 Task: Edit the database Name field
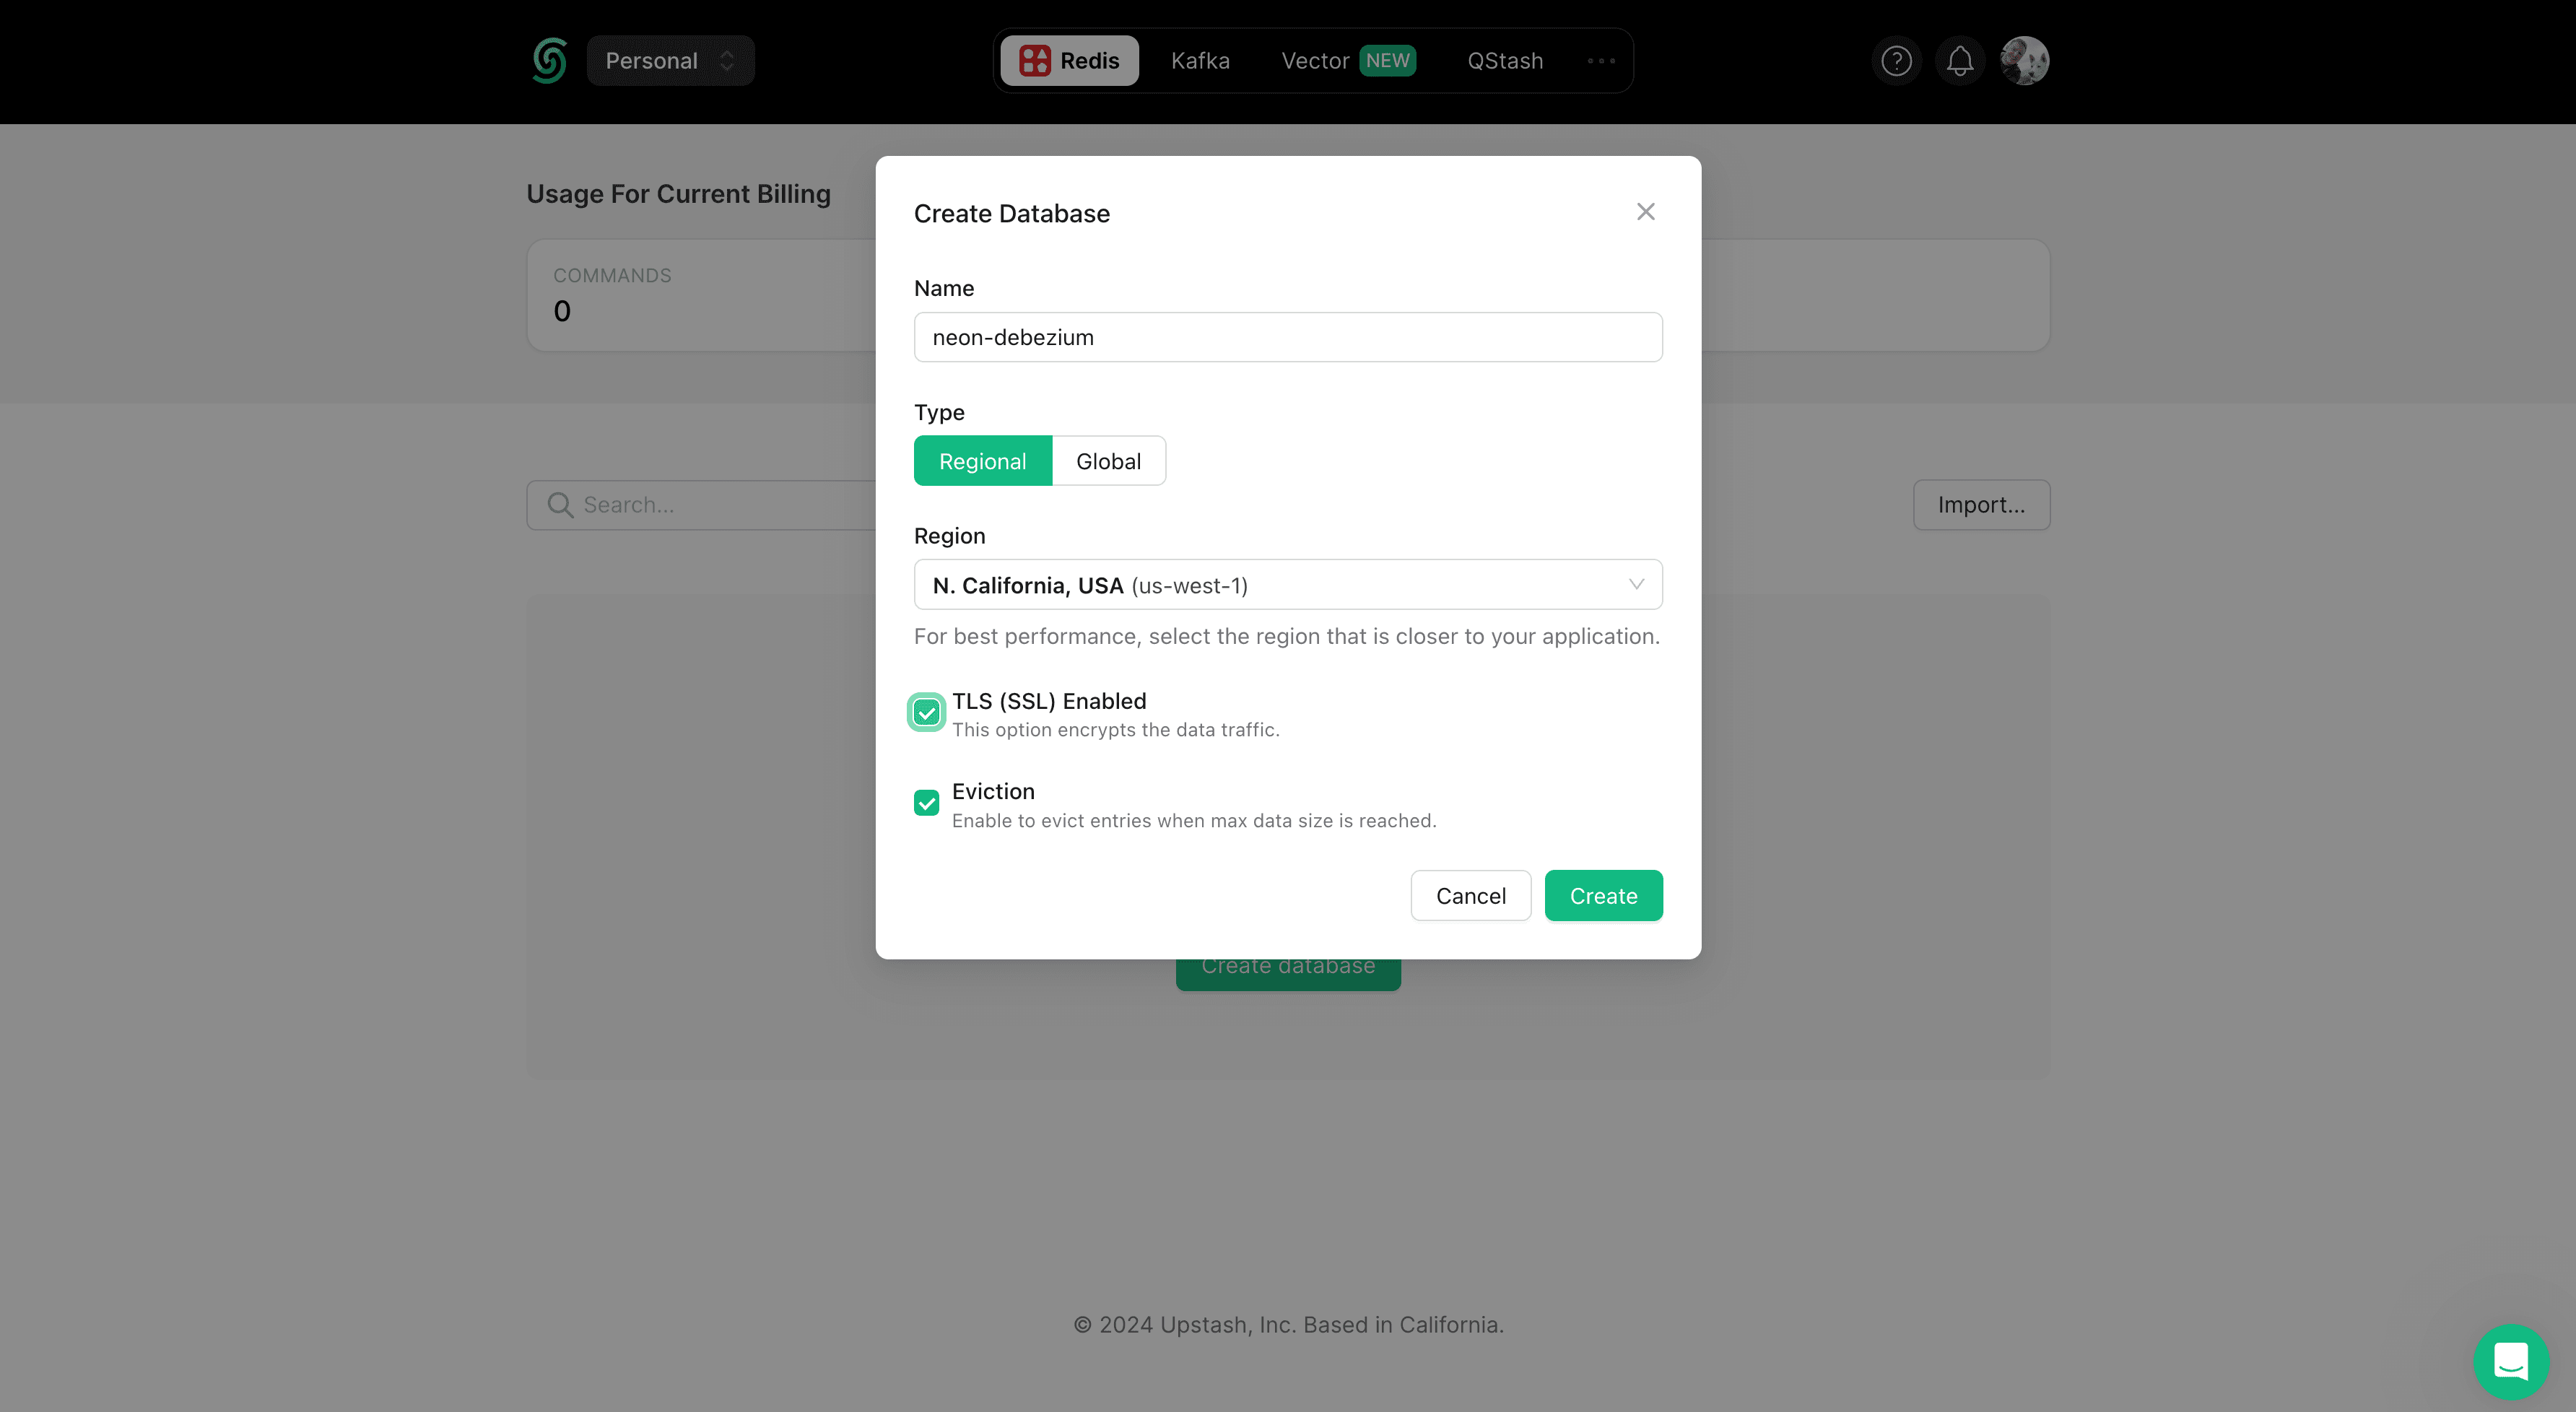coord(1287,337)
